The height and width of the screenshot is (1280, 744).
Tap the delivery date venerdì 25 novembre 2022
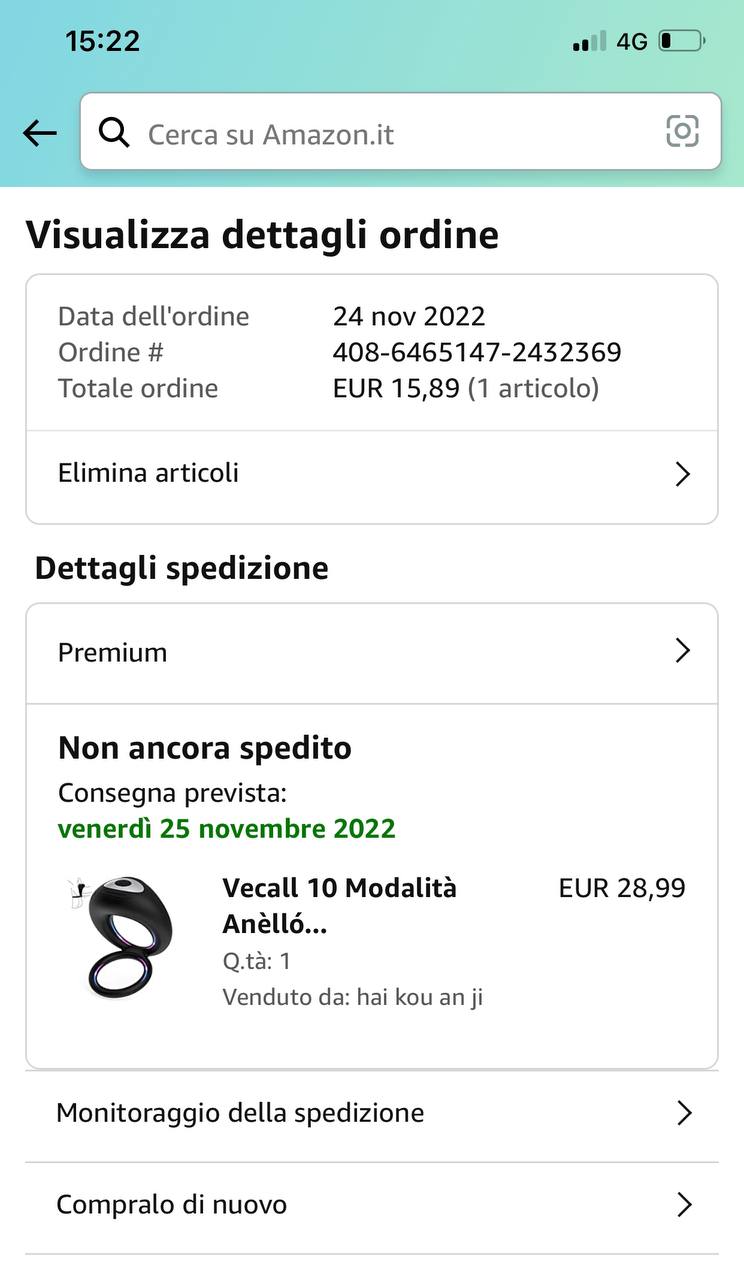click(227, 829)
